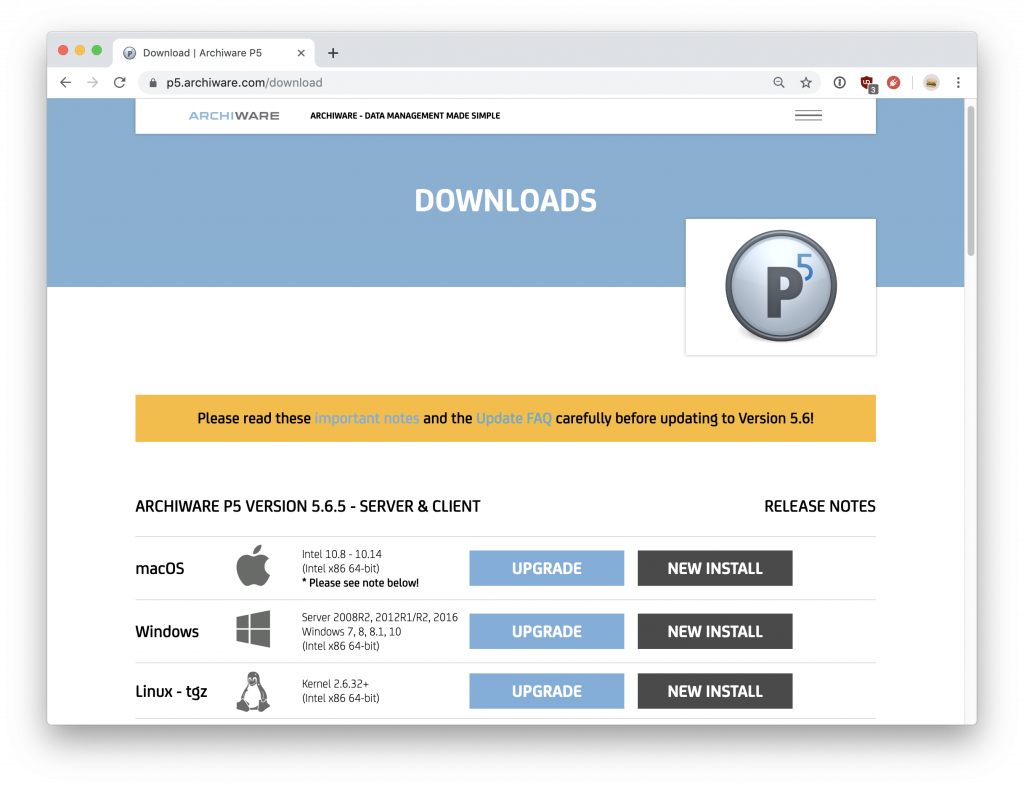Viewport: 1024px width, 787px height.
Task: Click the Windows logo icon
Action: 253,629
